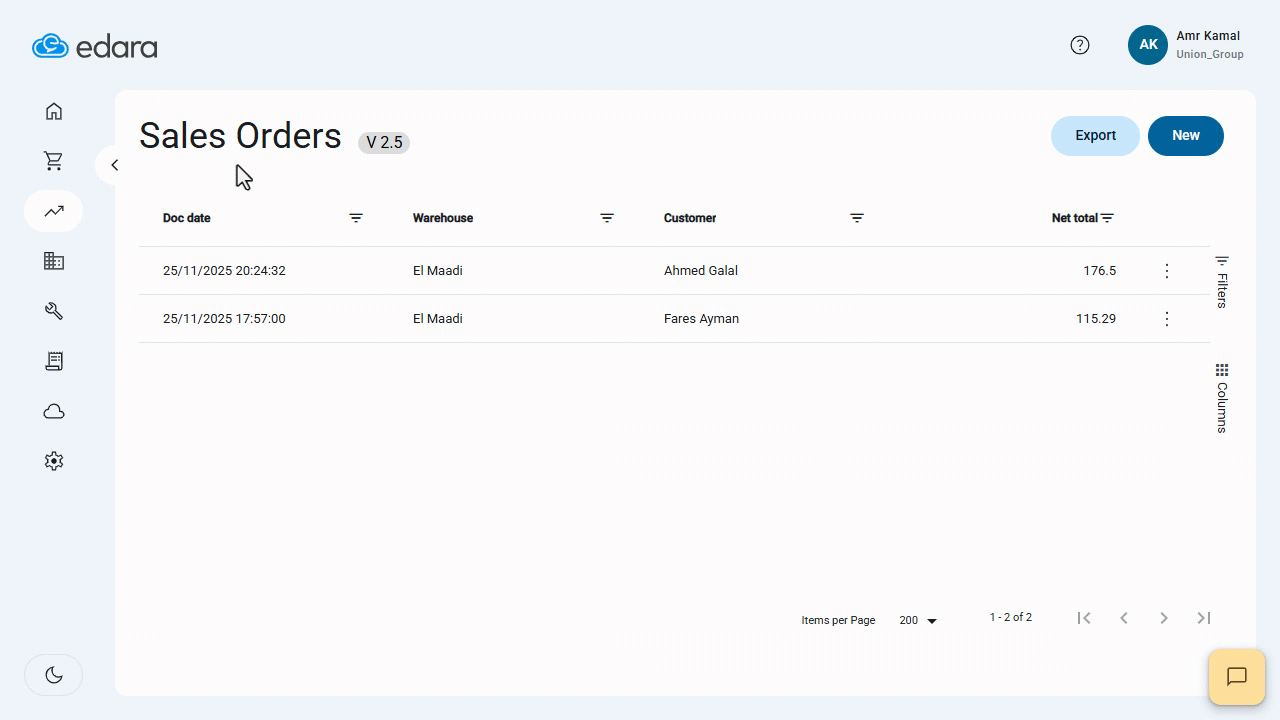
Task: Go to the previous page
Action: coord(1124,618)
